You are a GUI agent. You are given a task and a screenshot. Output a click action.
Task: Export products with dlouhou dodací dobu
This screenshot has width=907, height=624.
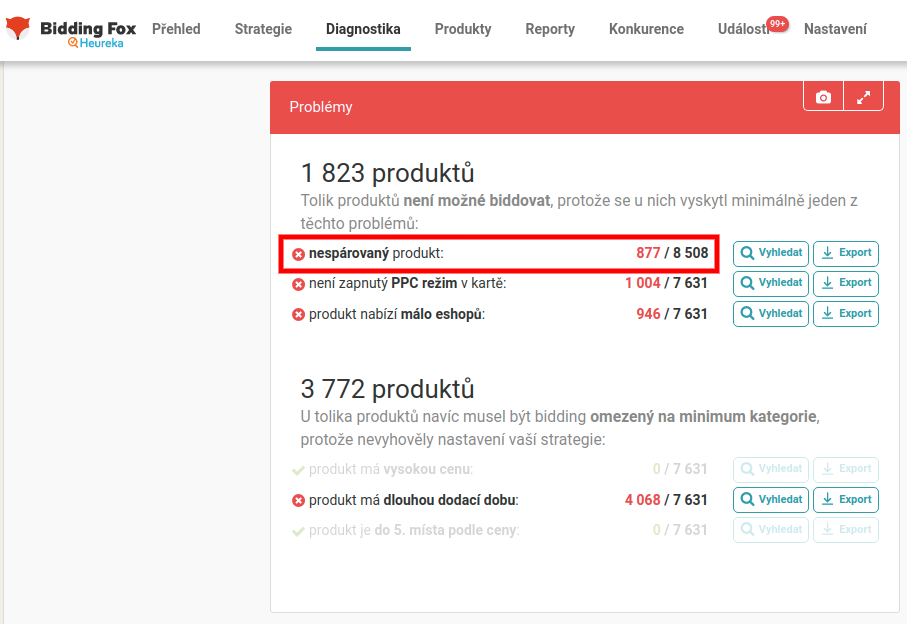click(846, 500)
